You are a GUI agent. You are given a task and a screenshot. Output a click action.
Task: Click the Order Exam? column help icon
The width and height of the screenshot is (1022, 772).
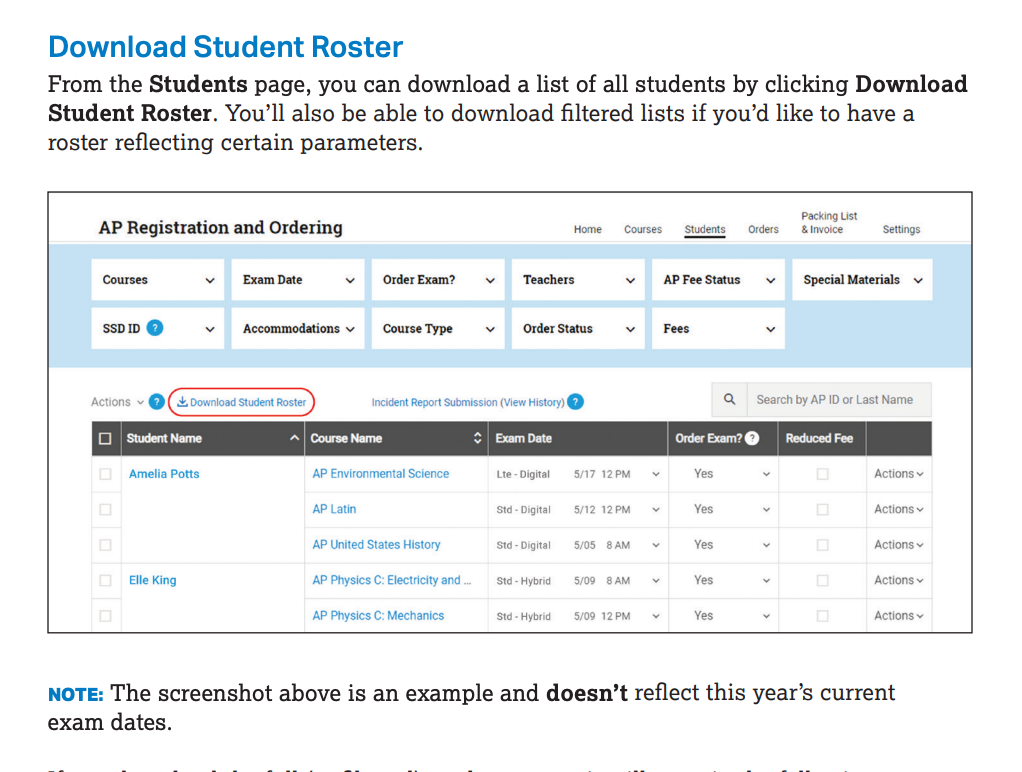(x=752, y=438)
